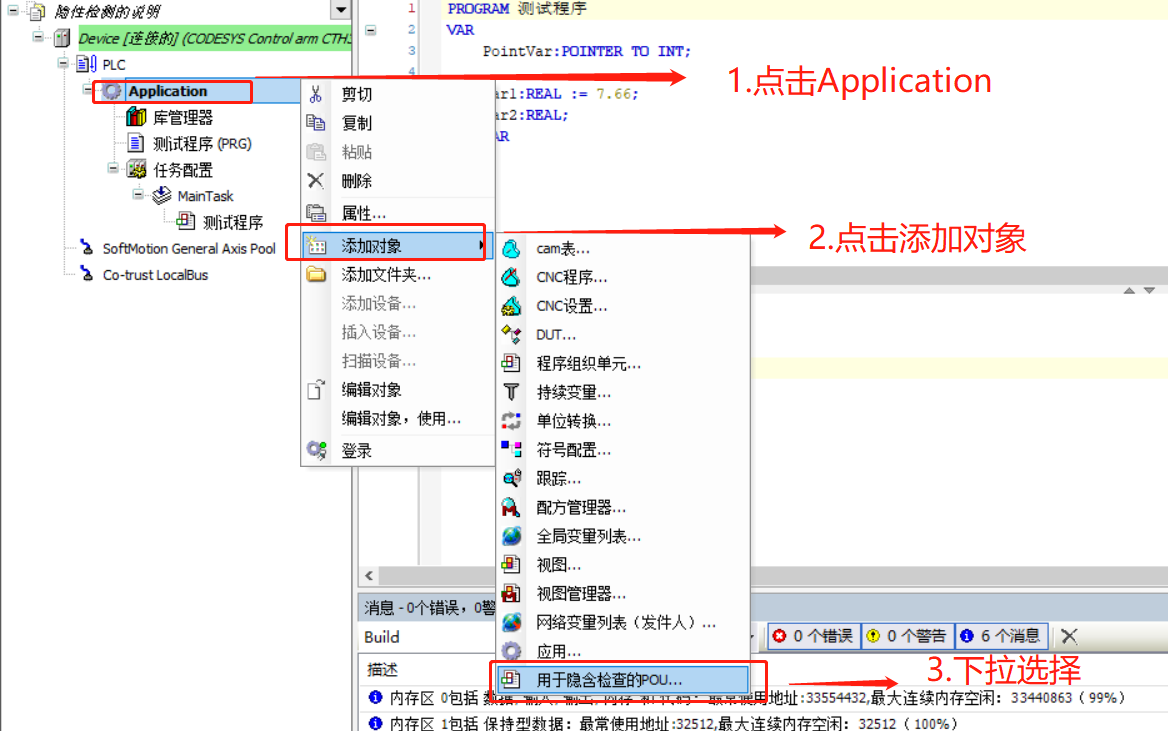The width and height of the screenshot is (1168, 731).
Task: Select 用于隐含检查的POU… in submenu
Action: click(x=623, y=680)
